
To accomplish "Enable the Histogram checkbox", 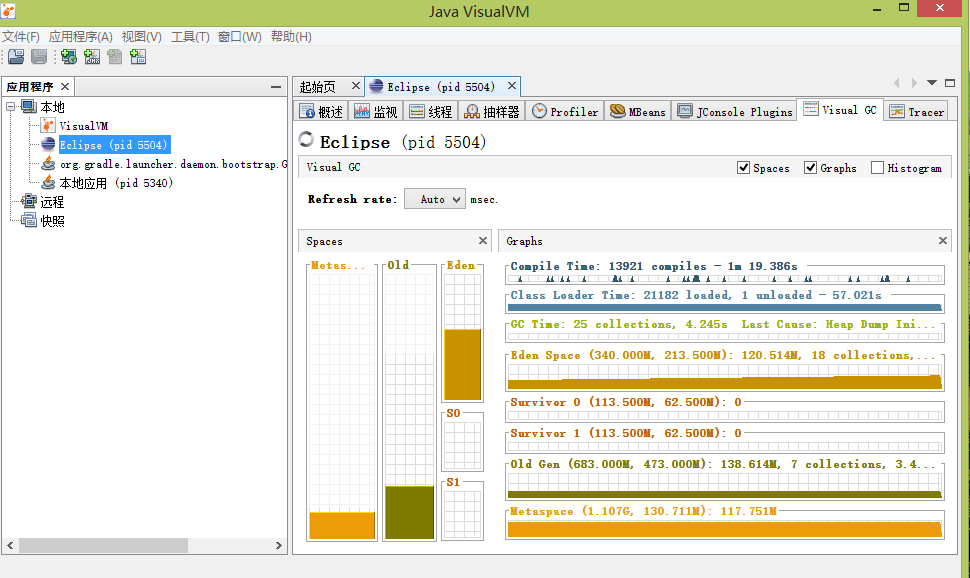I will tap(877, 168).
